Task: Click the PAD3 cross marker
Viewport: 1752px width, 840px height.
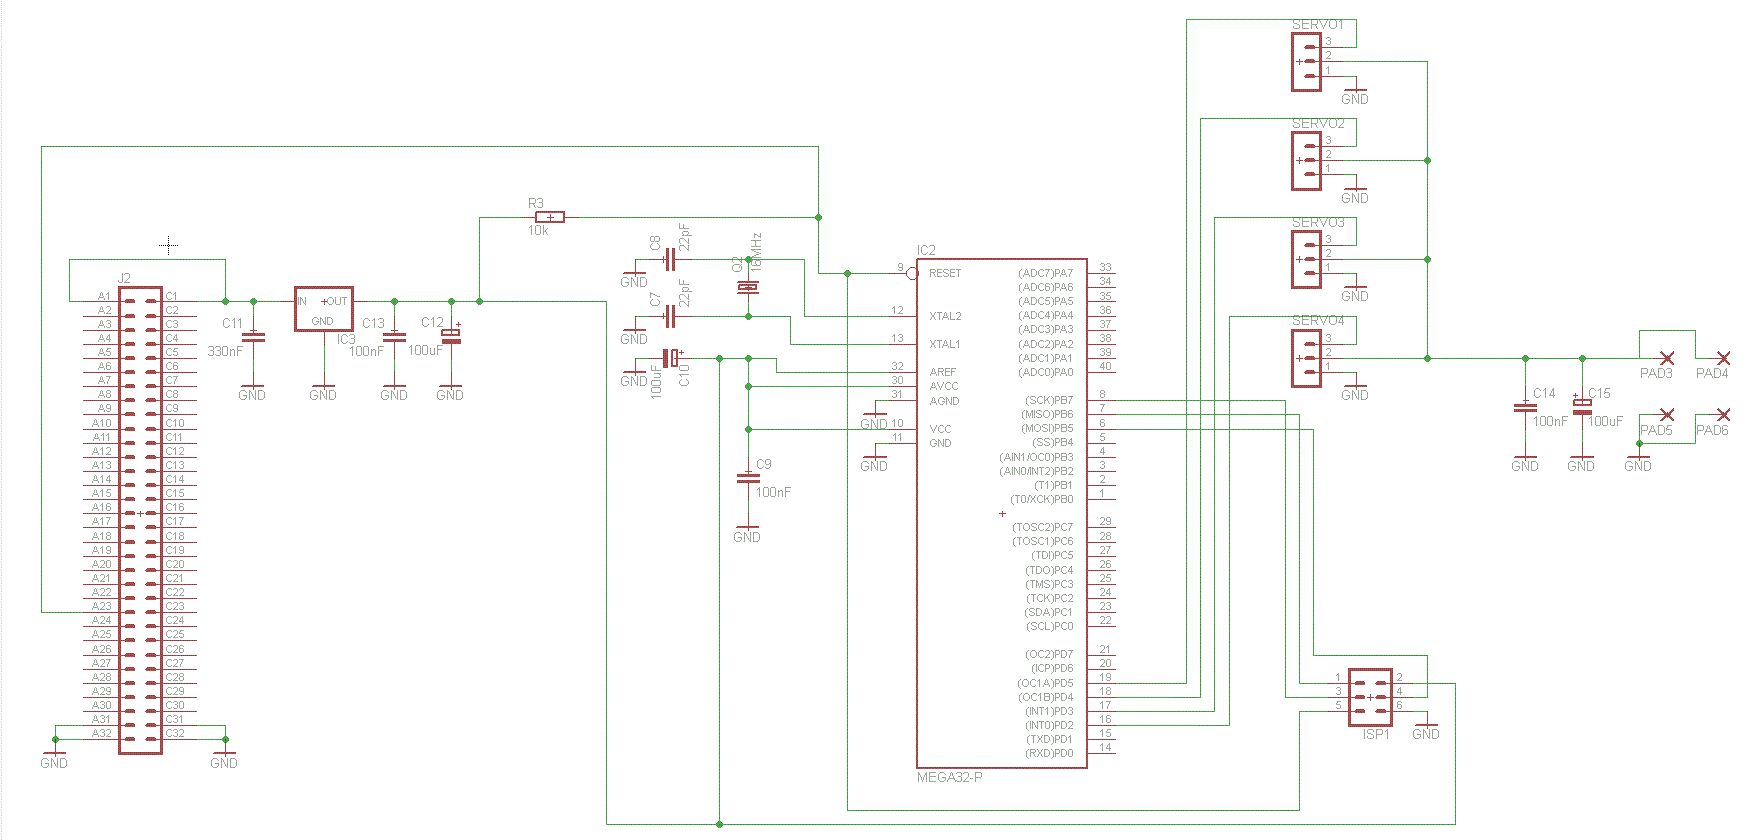Action: (1667, 358)
